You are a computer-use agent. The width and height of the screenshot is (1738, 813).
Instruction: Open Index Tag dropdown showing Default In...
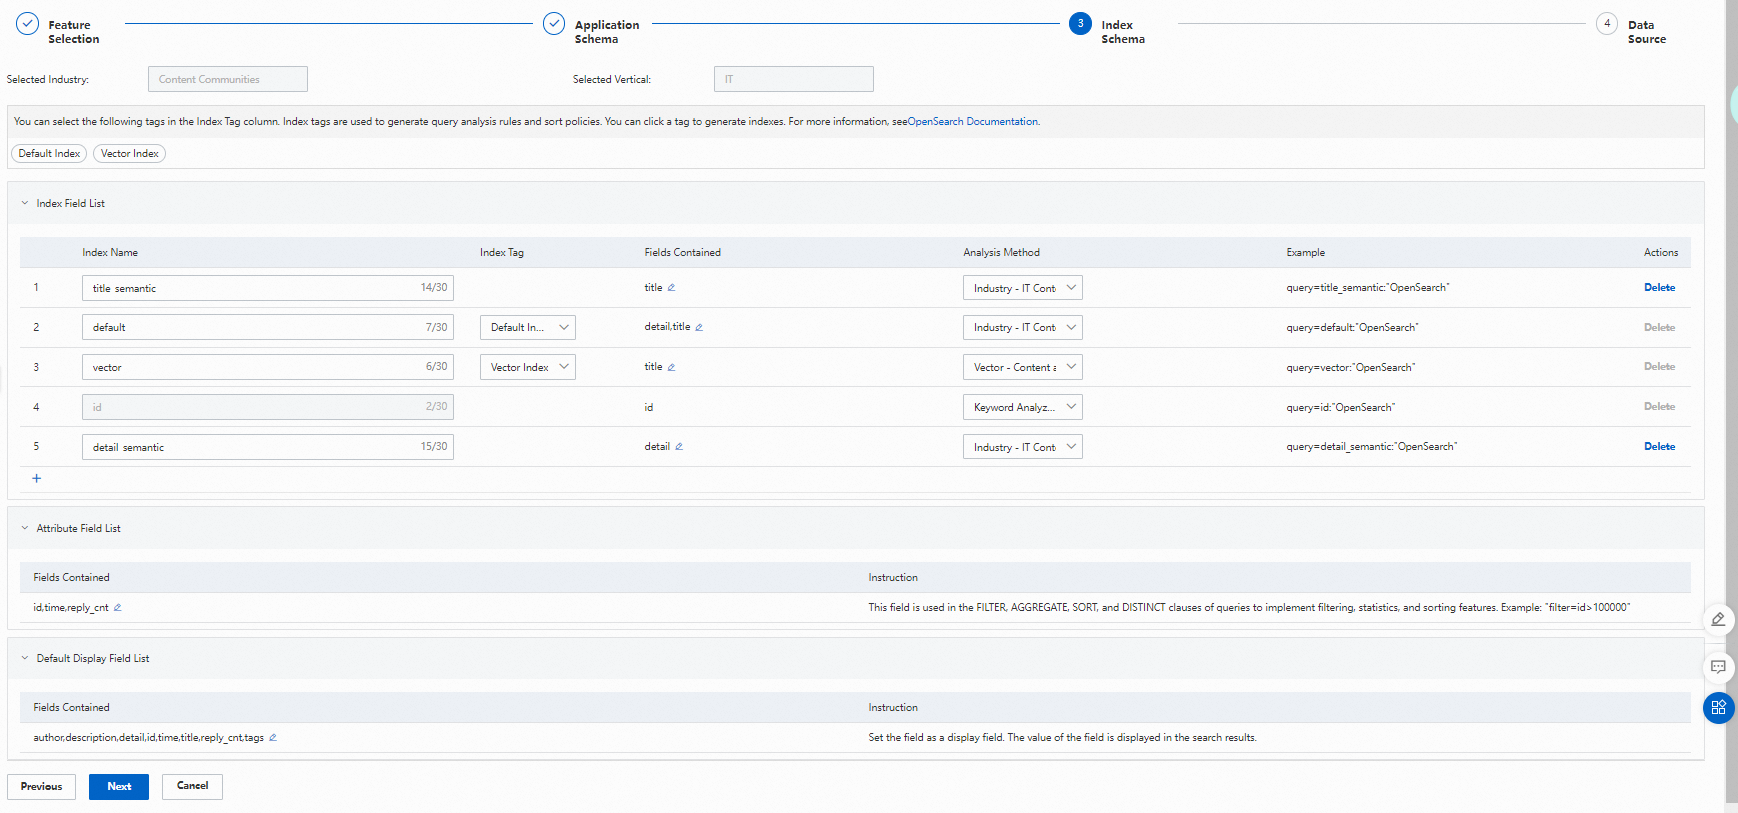point(528,327)
